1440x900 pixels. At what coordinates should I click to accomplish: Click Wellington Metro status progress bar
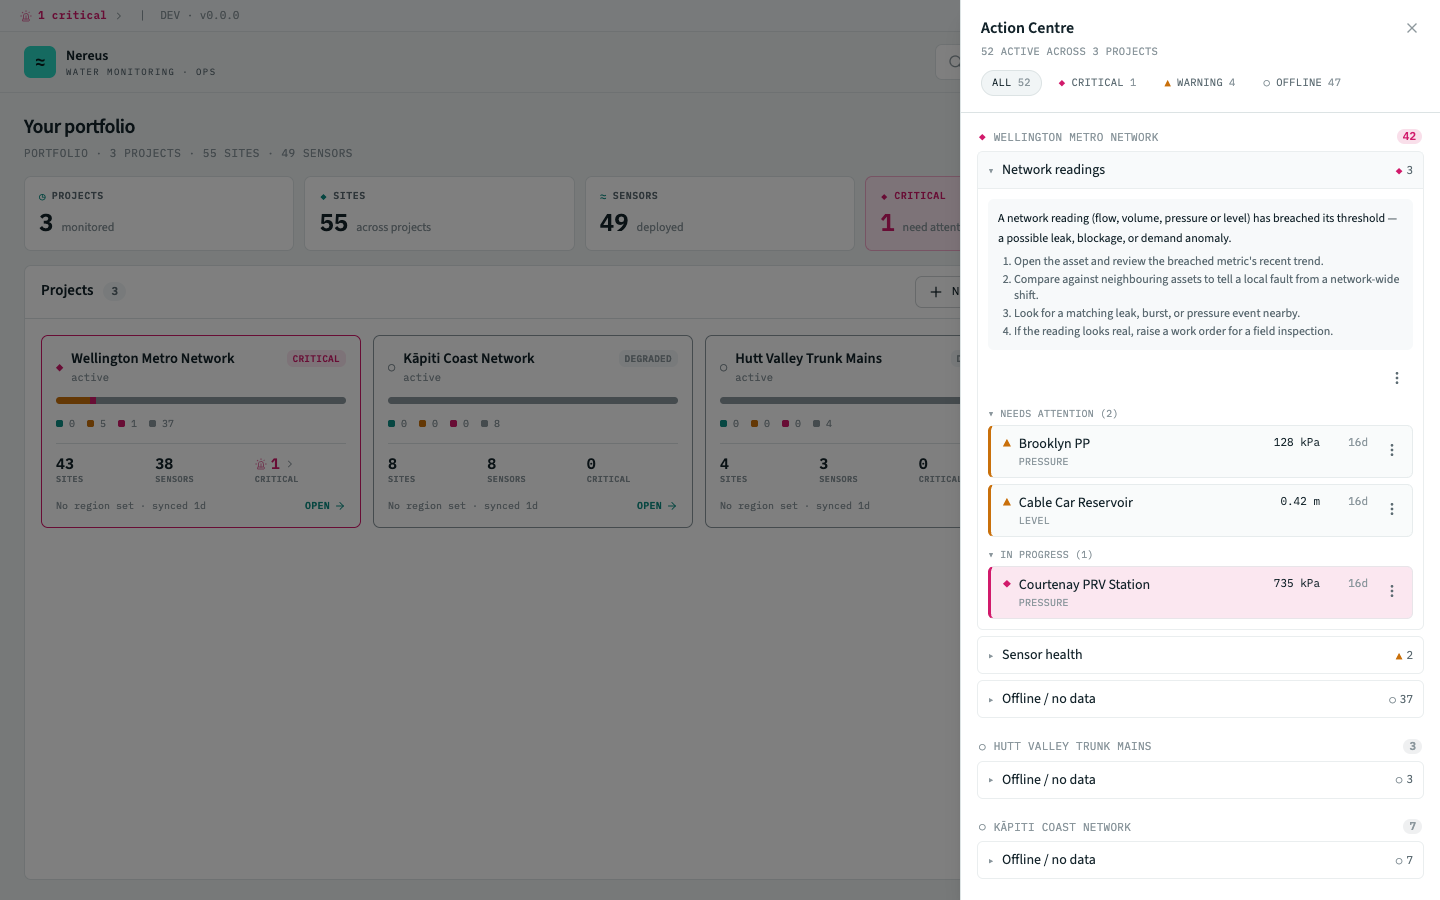[x=201, y=400]
